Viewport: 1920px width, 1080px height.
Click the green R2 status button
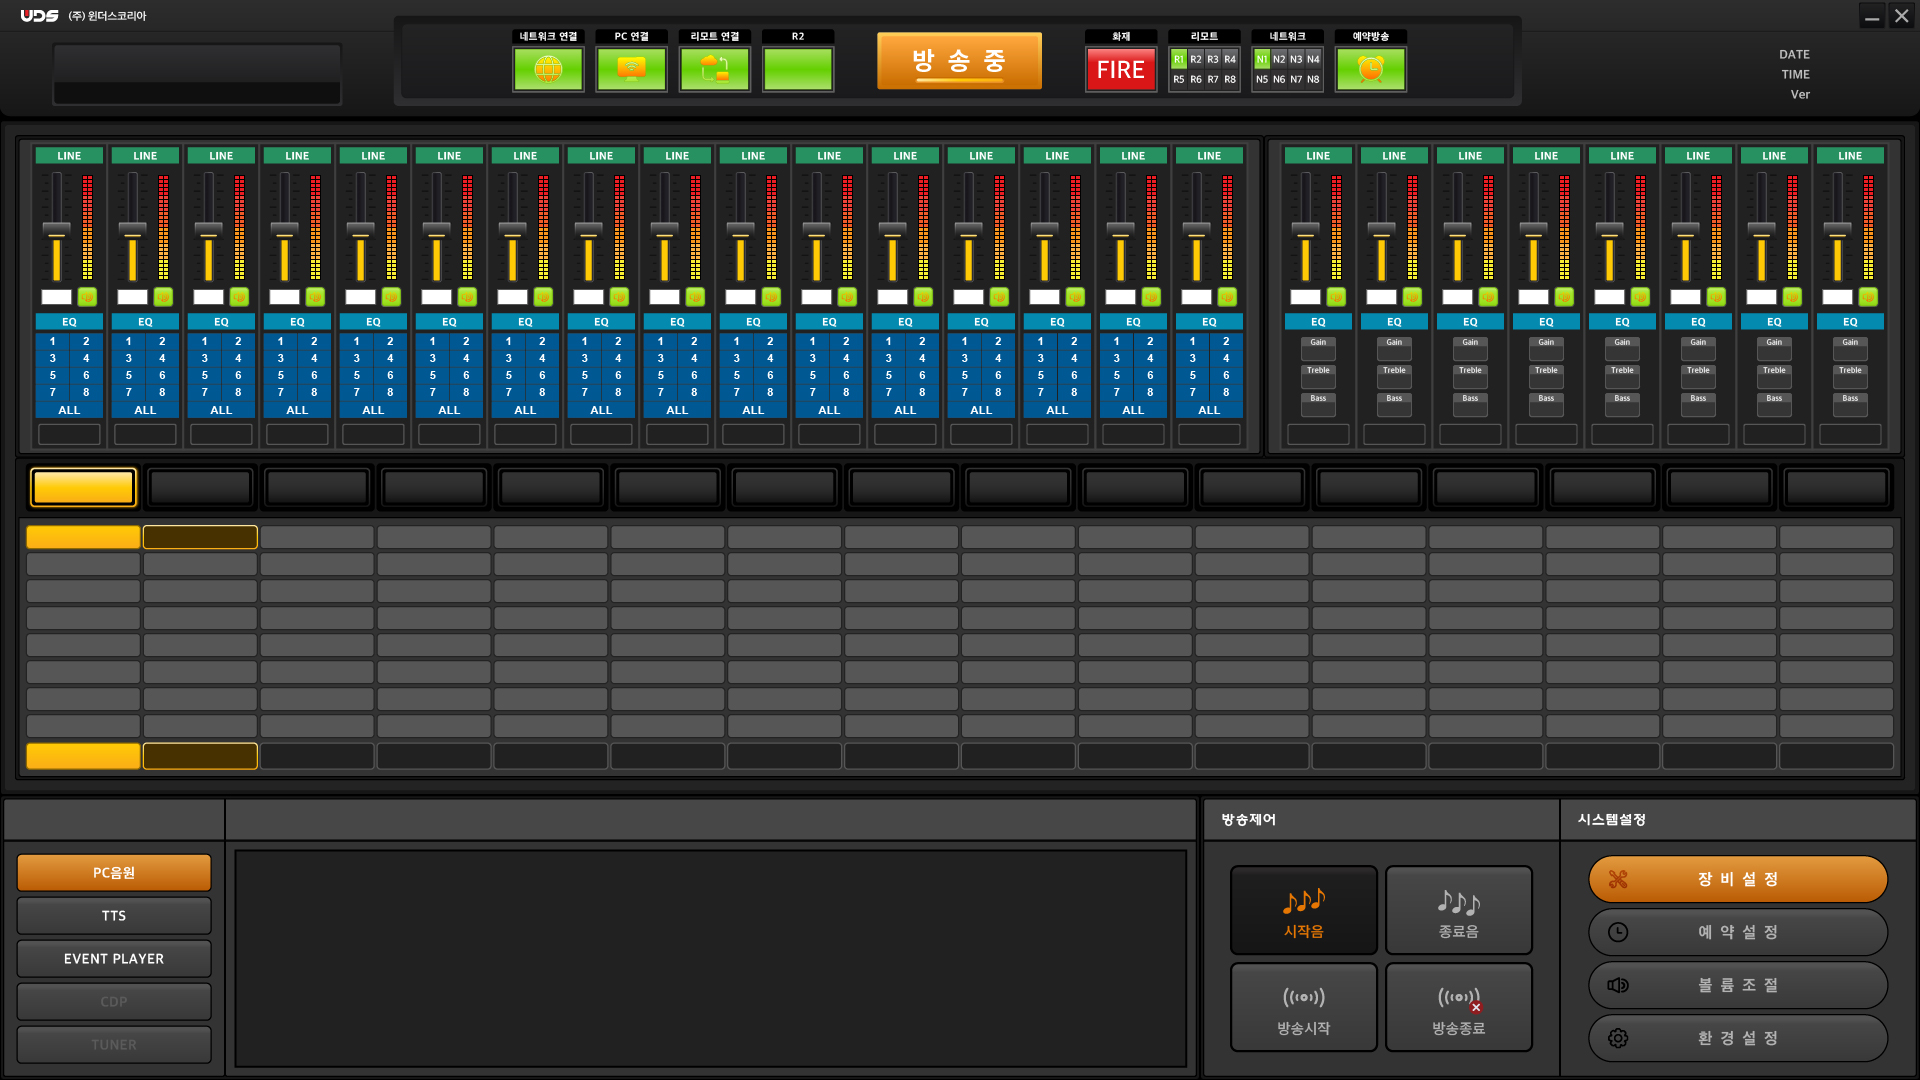point(798,69)
